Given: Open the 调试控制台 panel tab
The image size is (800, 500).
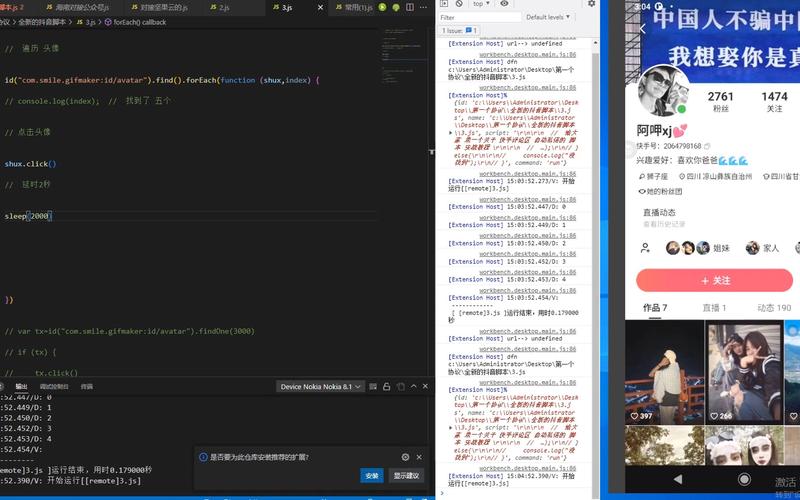Looking at the screenshot, I should tap(54, 386).
